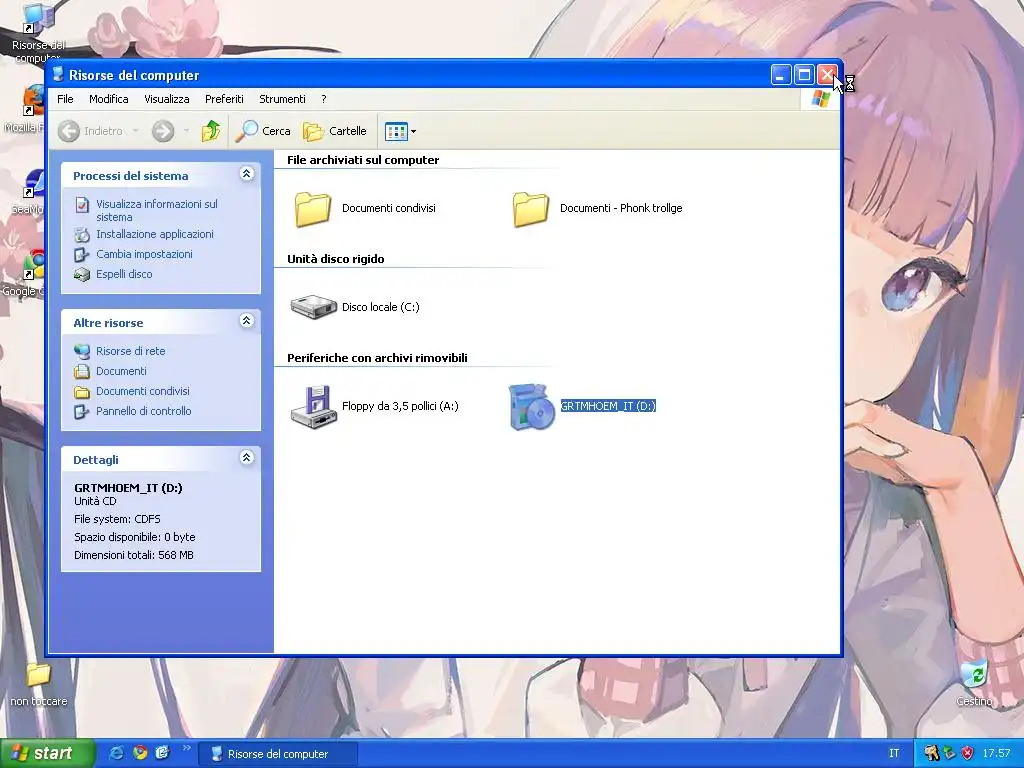Click the Espelli disco icon
The image size is (1024, 768).
tap(82, 275)
